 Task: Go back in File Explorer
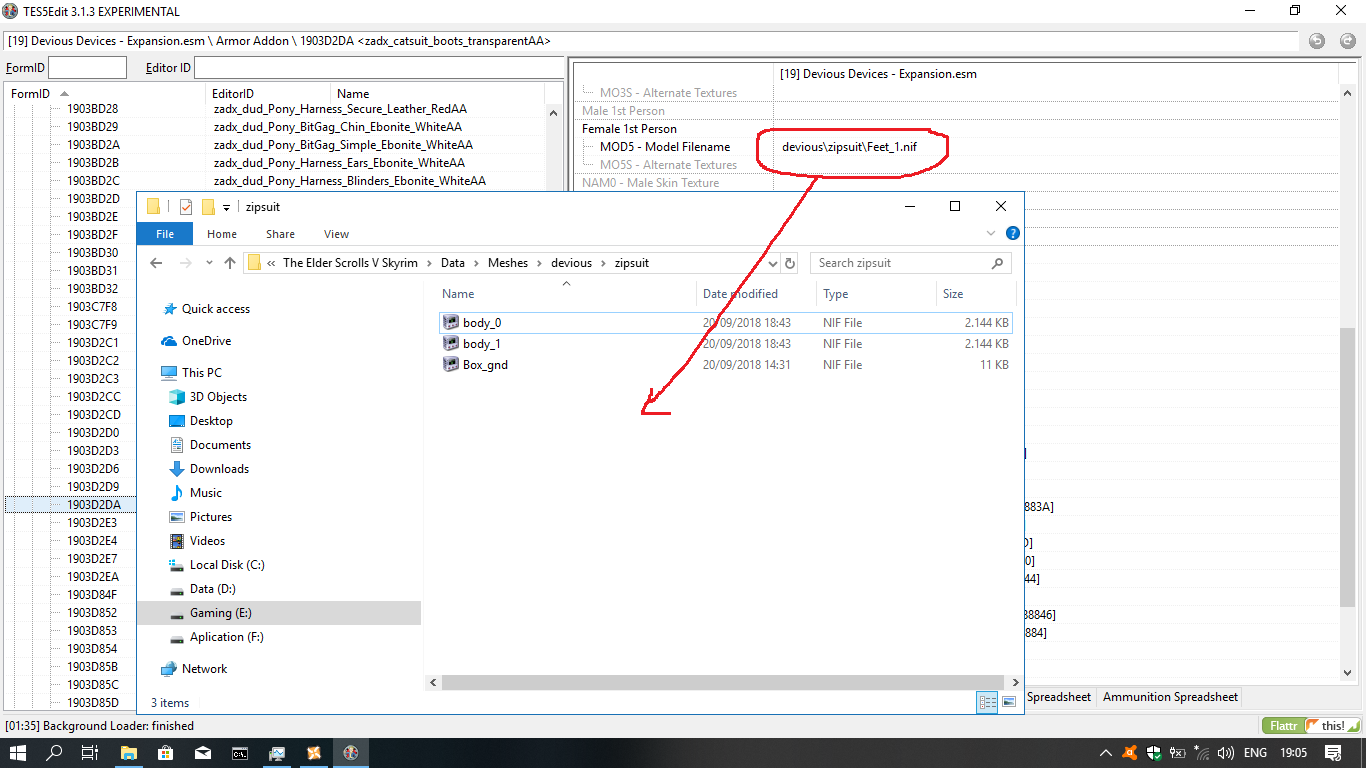tap(156, 263)
